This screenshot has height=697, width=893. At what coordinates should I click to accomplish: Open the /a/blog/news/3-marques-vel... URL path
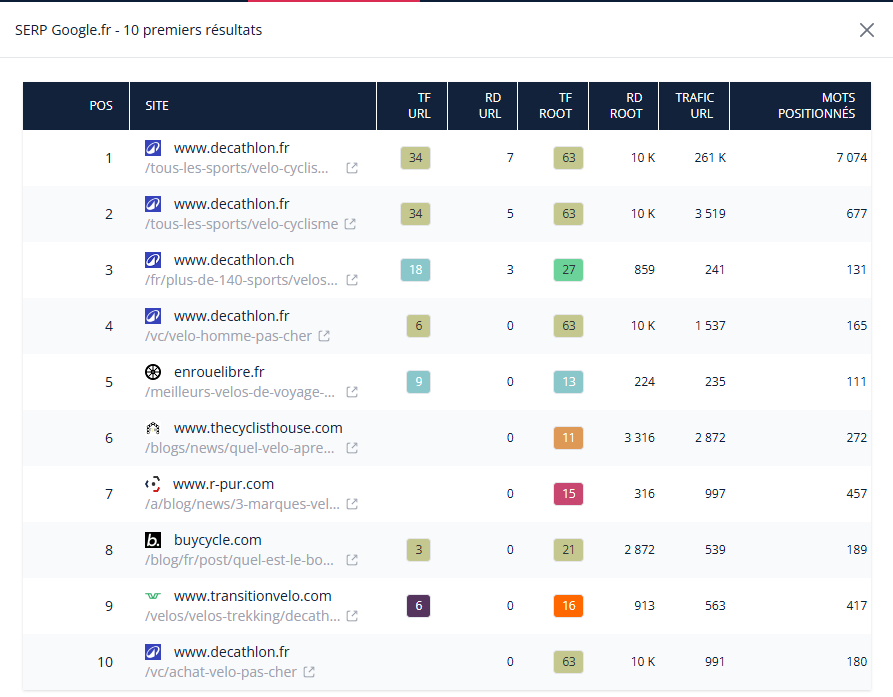(x=242, y=504)
